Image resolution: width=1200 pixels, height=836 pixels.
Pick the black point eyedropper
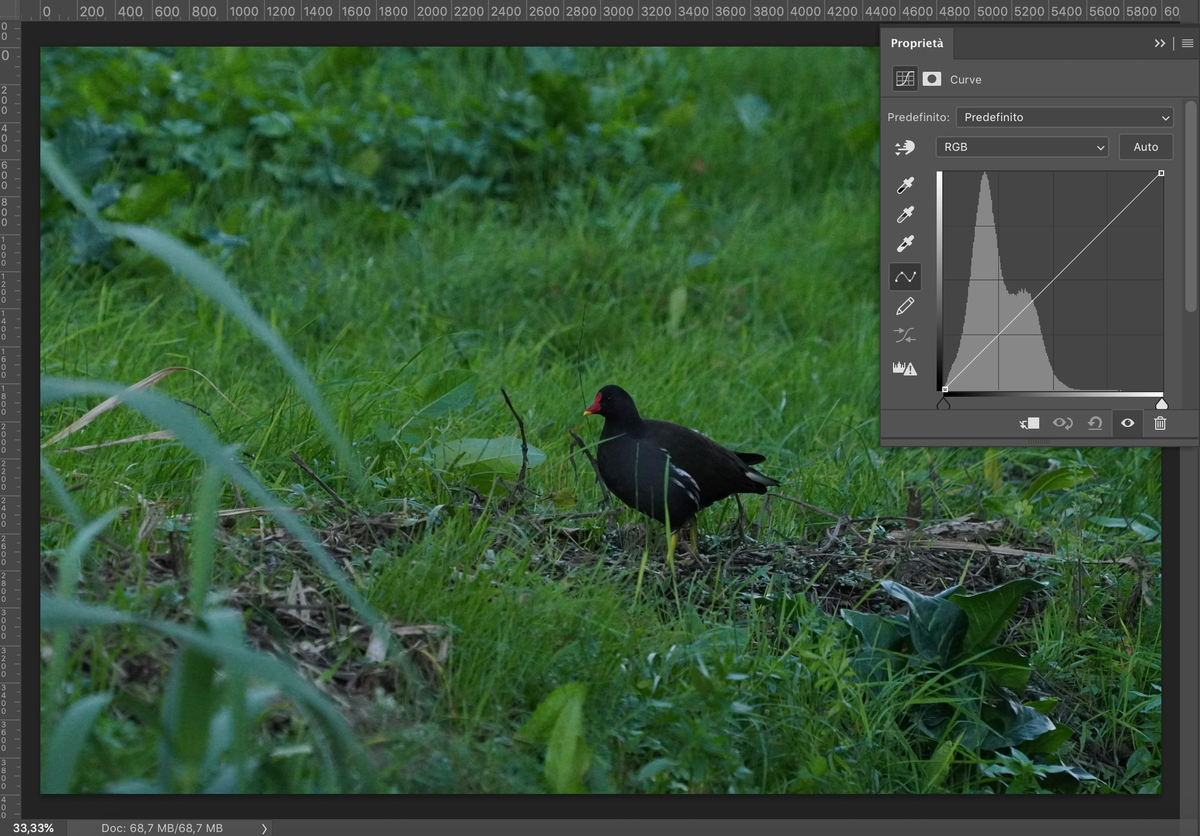(905, 186)
